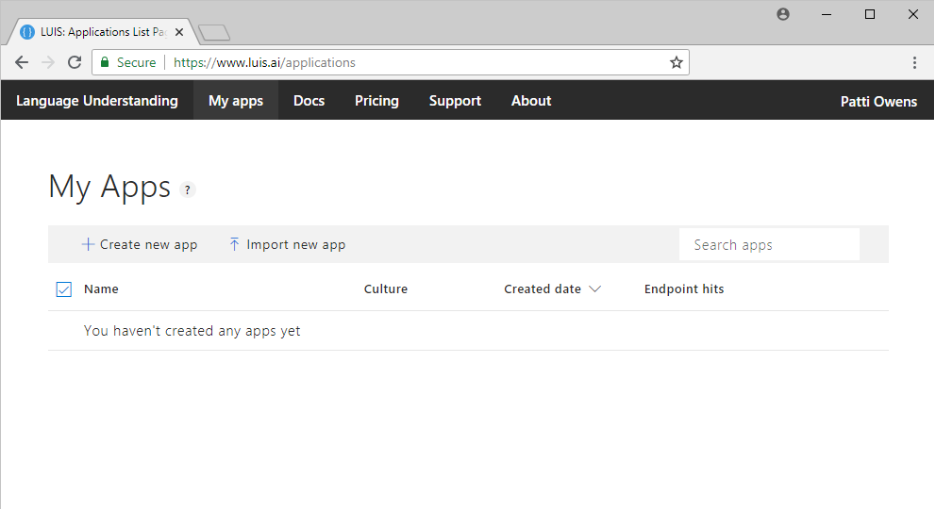Click the Endpoint hits column header
934x509 pixels.
tap(684, 289)
